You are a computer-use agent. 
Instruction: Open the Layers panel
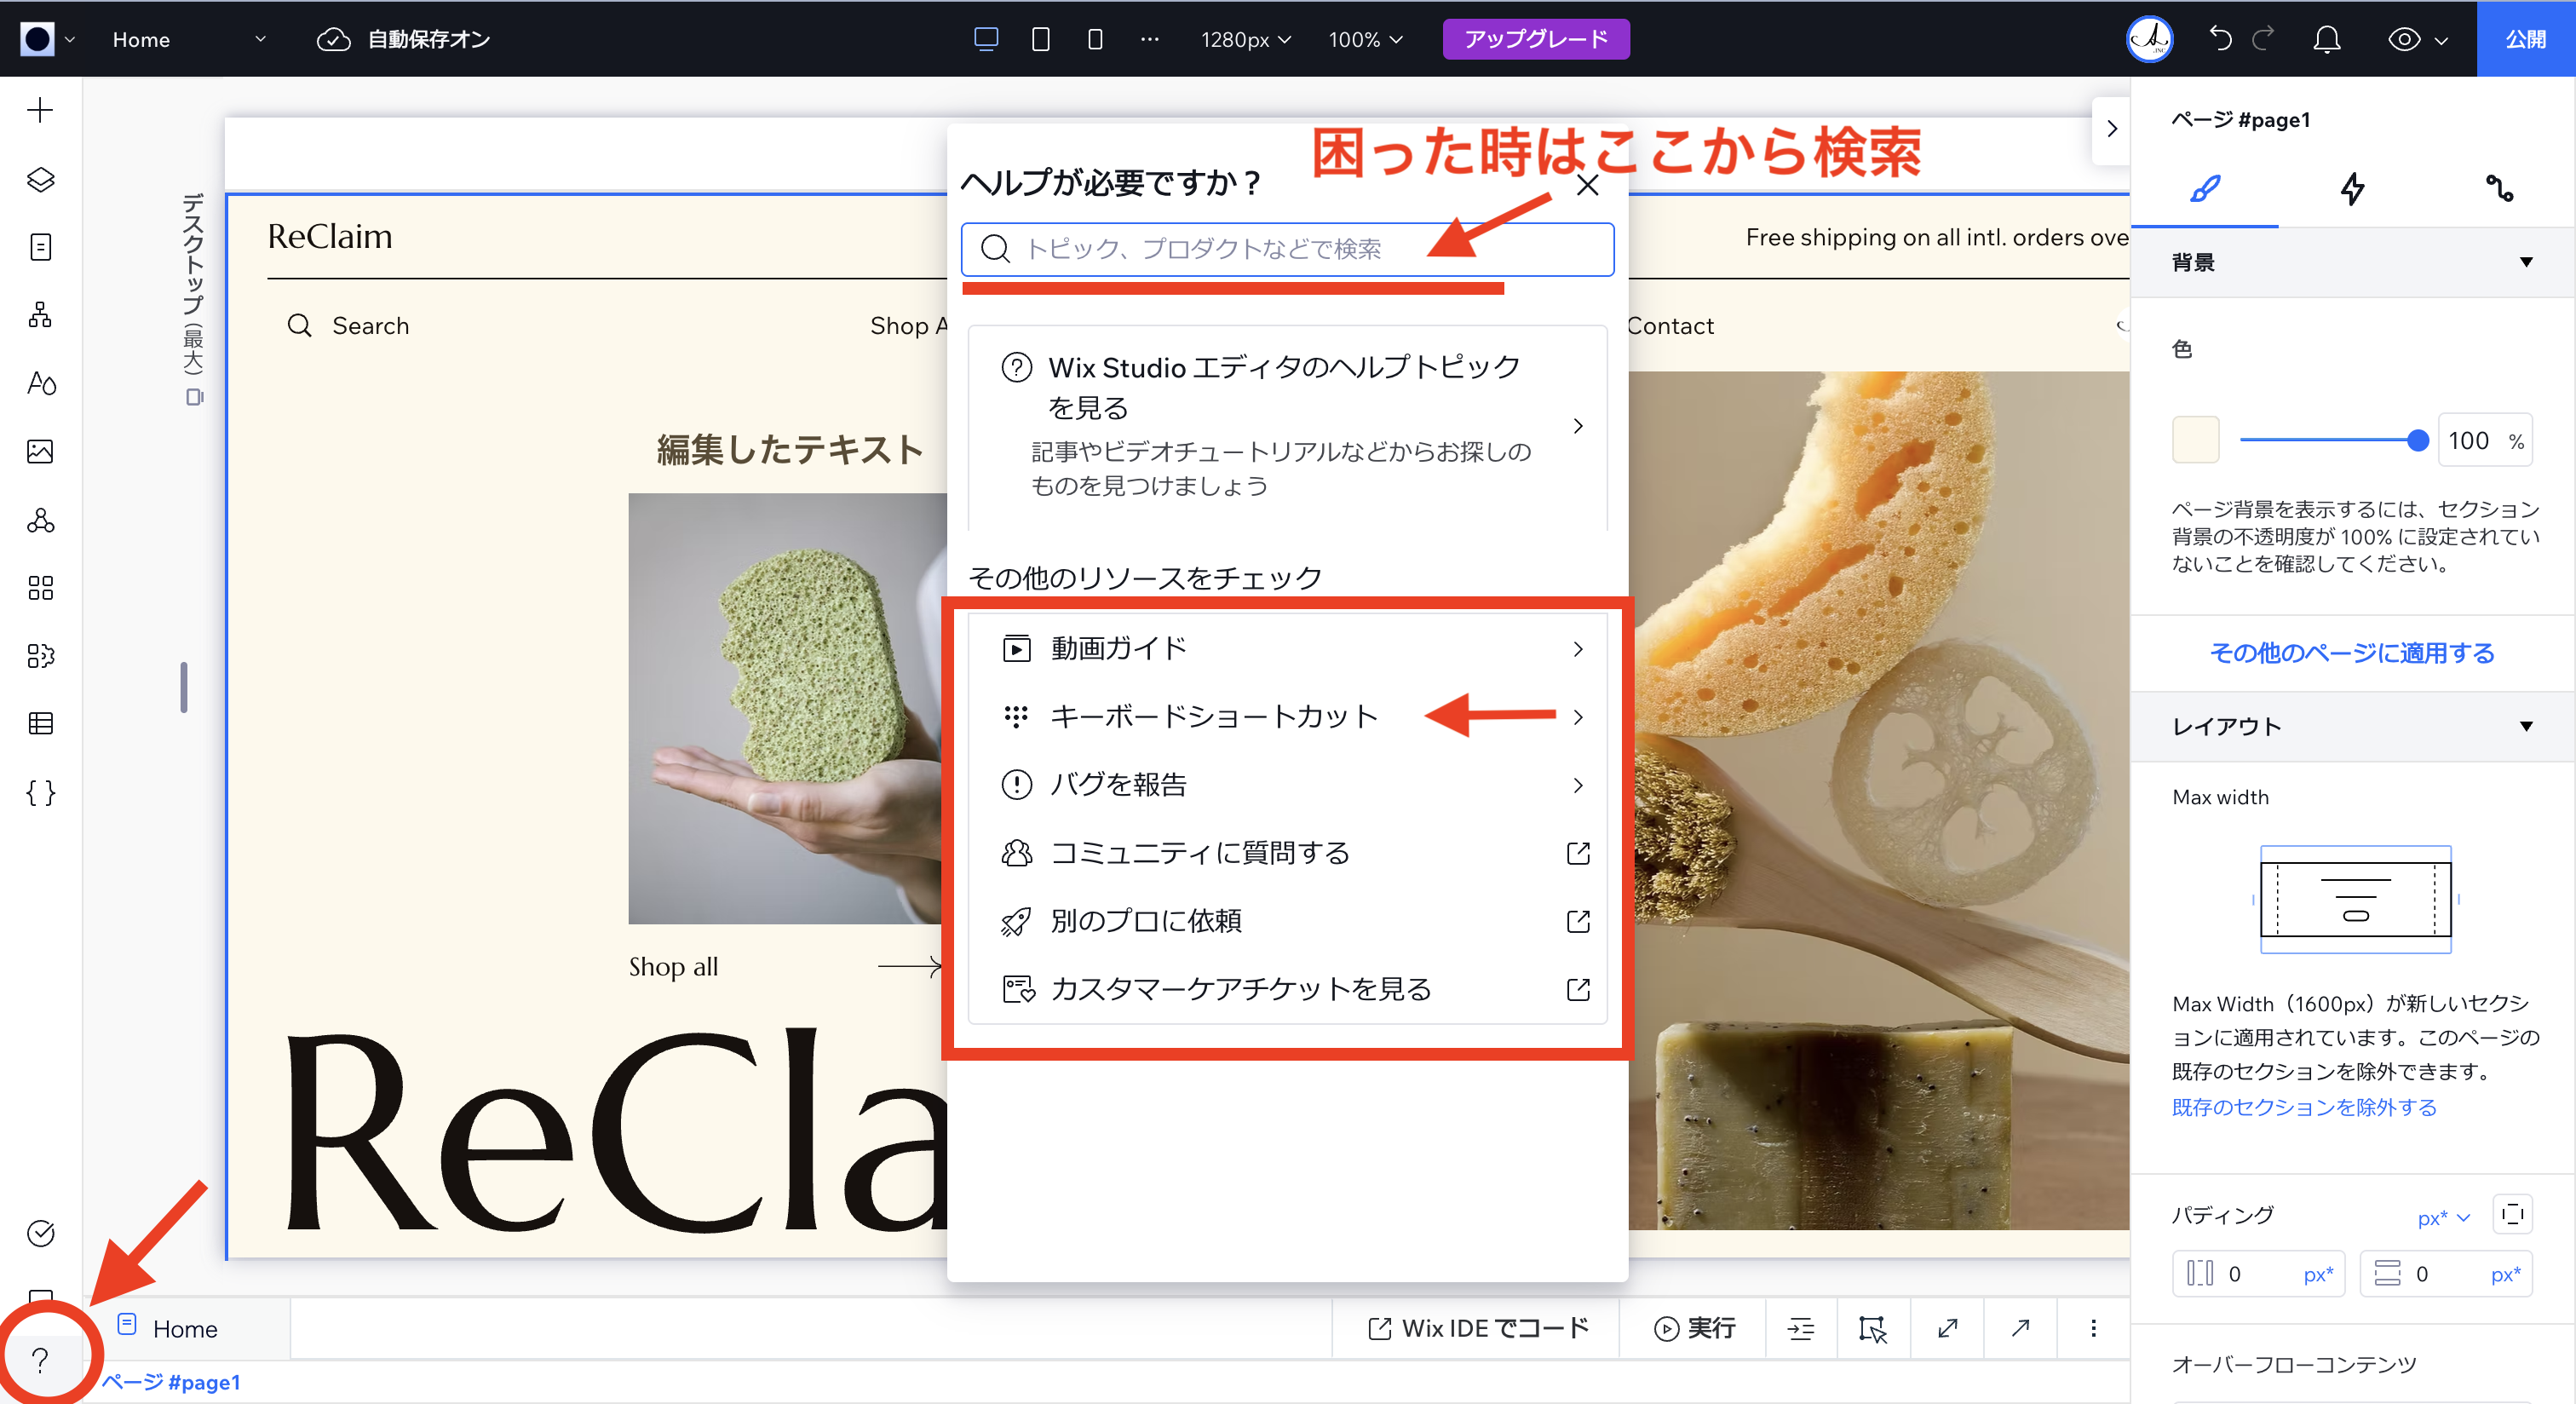point(41,180)
